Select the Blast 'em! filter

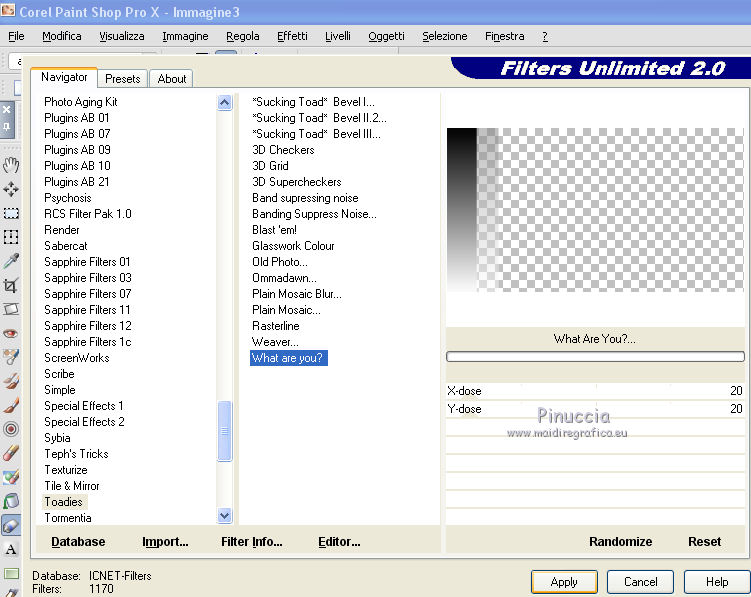tap(274, 230)
